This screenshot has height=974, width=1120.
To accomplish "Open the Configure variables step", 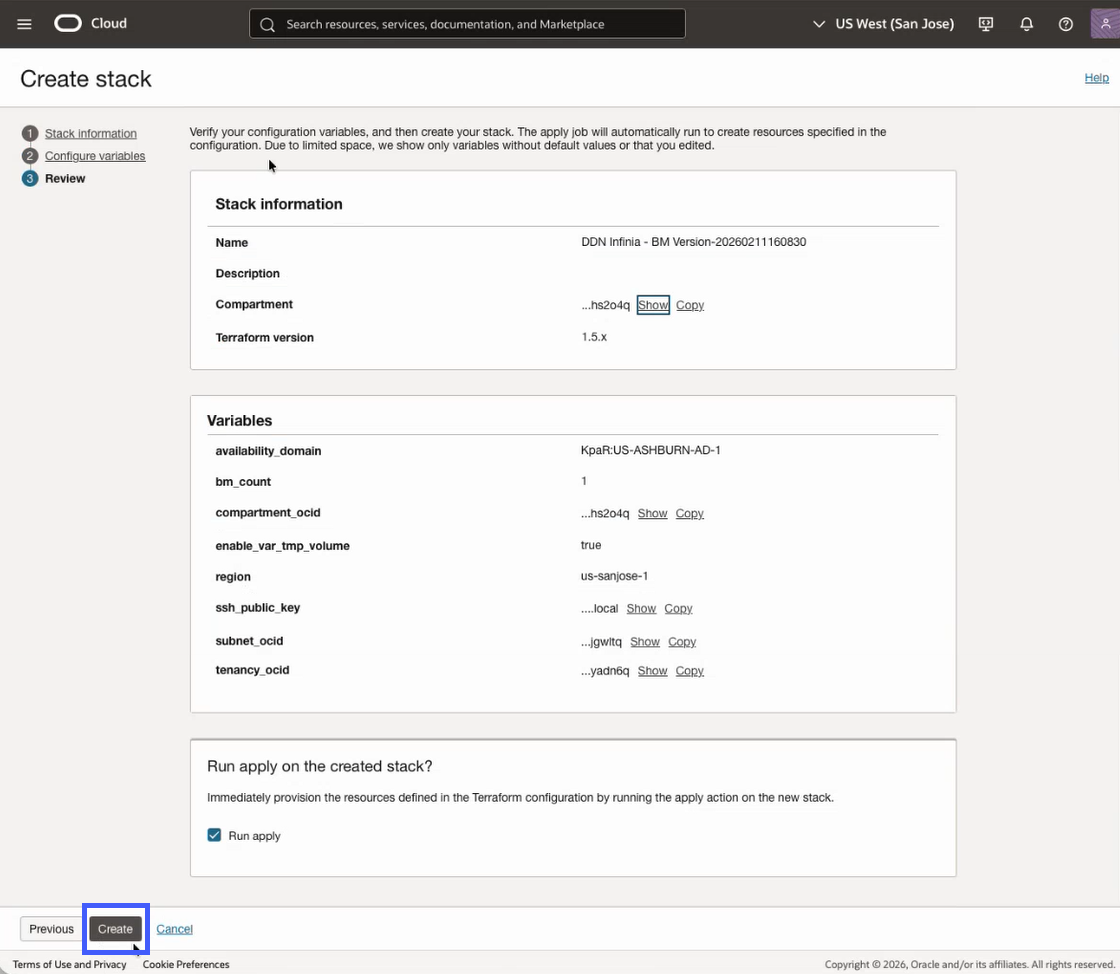I will point(94,155).
